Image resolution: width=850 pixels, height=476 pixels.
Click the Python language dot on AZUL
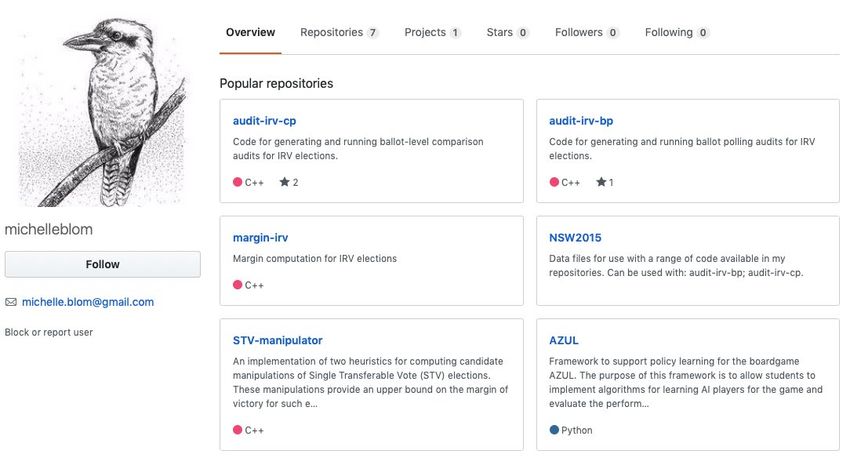click(554, 430)
